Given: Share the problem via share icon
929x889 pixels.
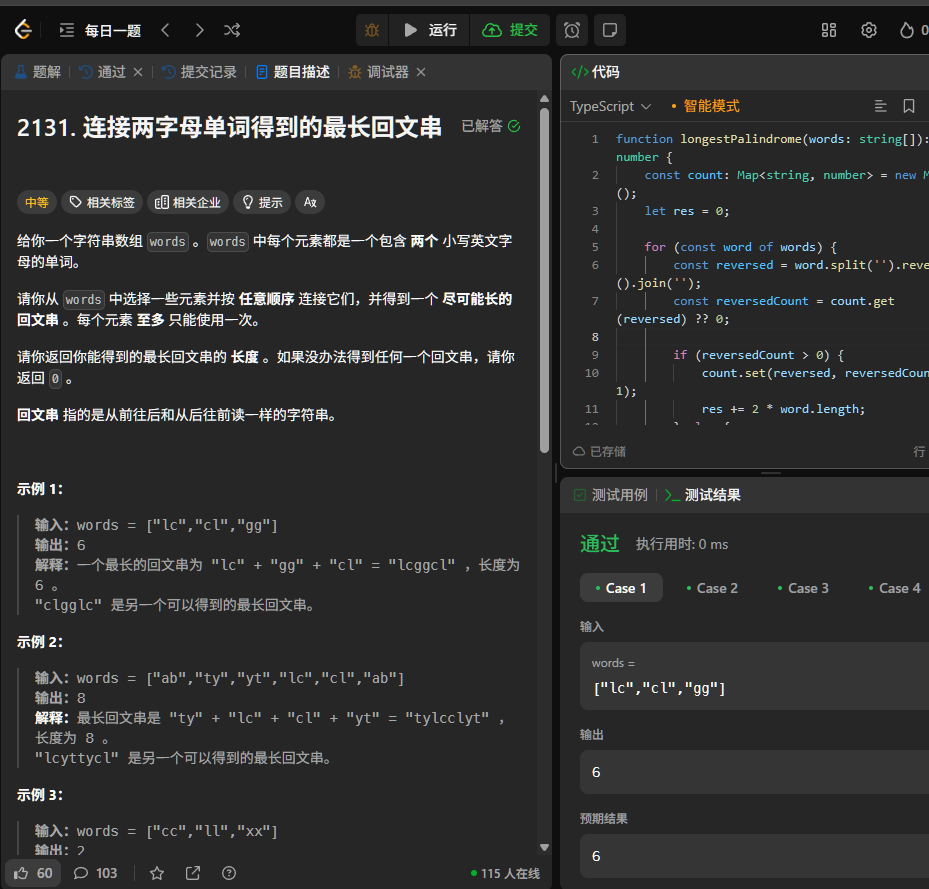Looking at the screenshot, I should (x=193, y=873).
